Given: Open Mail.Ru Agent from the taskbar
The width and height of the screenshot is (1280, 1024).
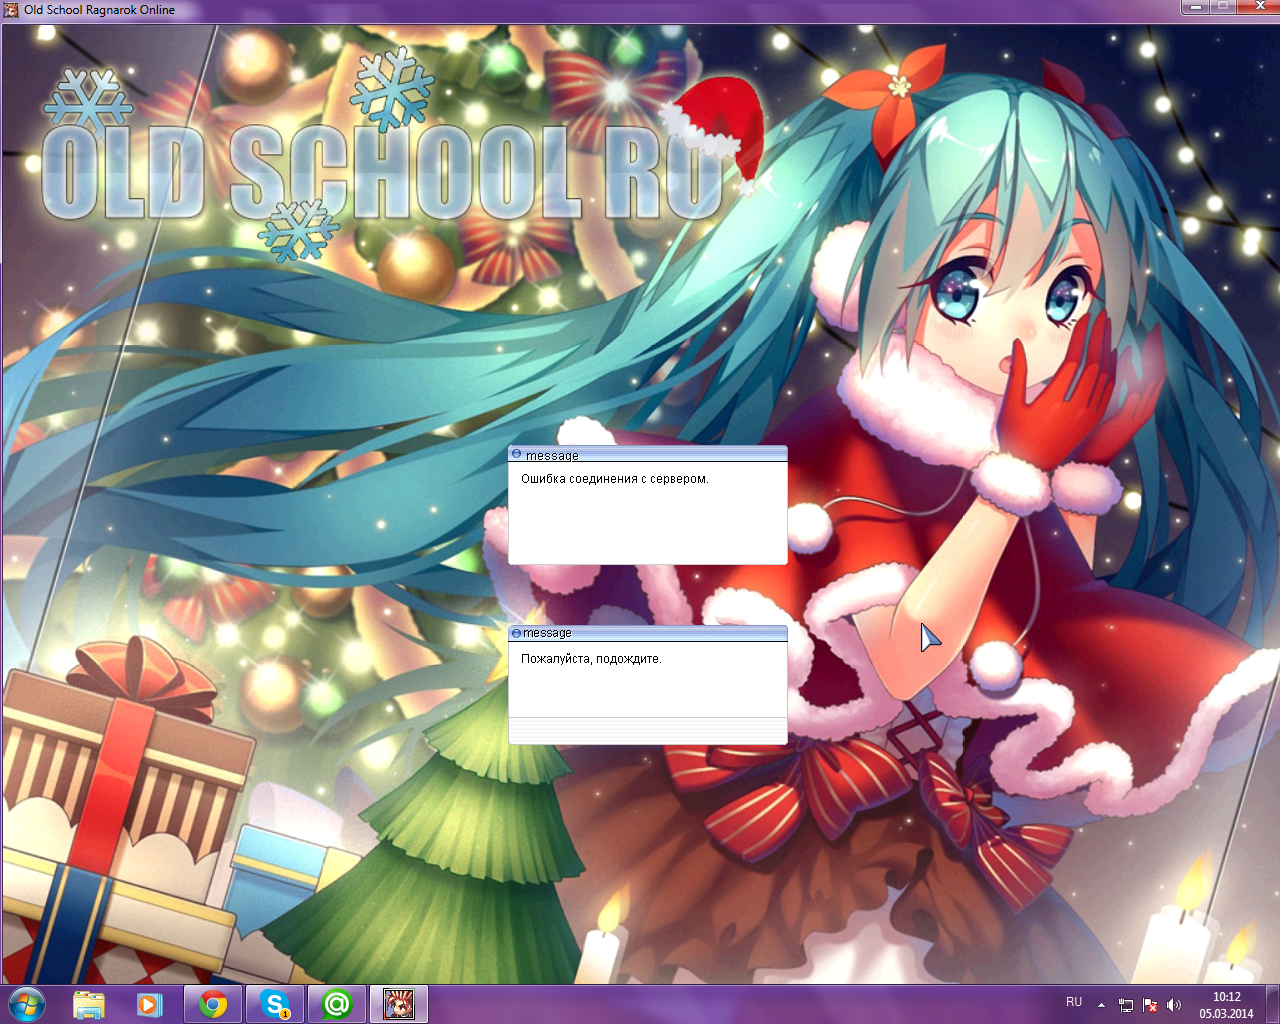Looking at the screenshot, I should [x=337, y=1004].
